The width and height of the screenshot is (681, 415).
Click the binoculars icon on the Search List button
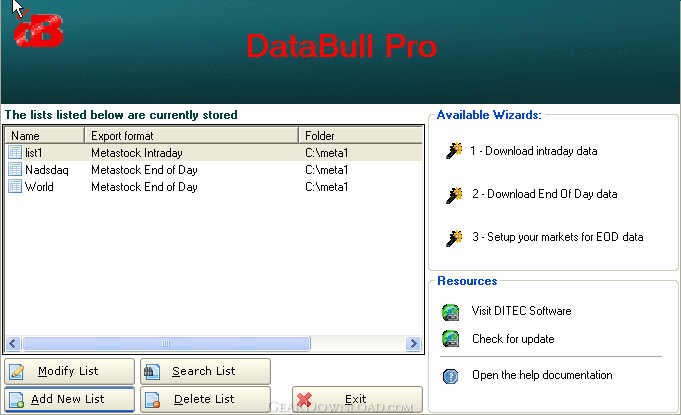[152, 372]
